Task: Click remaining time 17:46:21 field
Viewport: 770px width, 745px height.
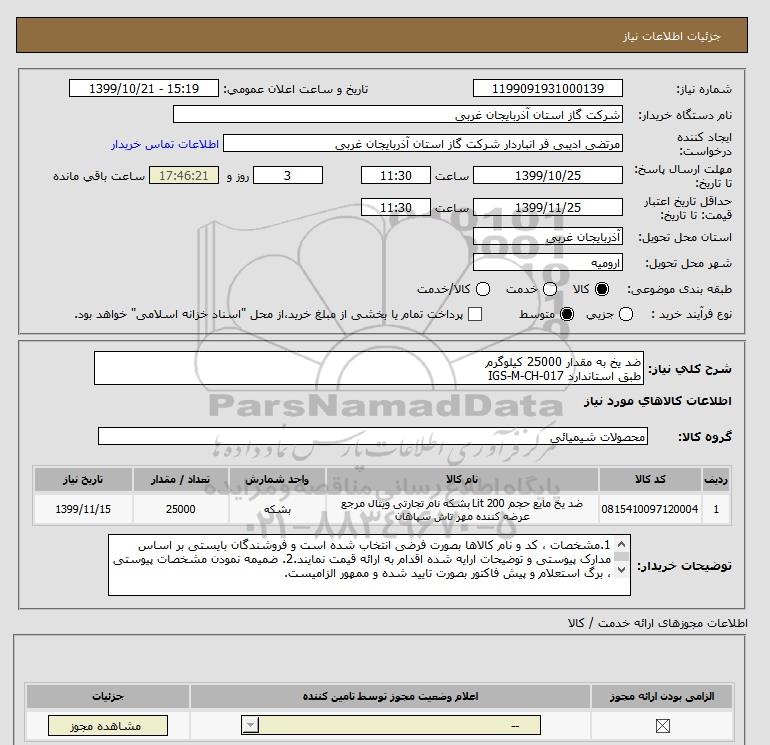Action: click(184, 175)
